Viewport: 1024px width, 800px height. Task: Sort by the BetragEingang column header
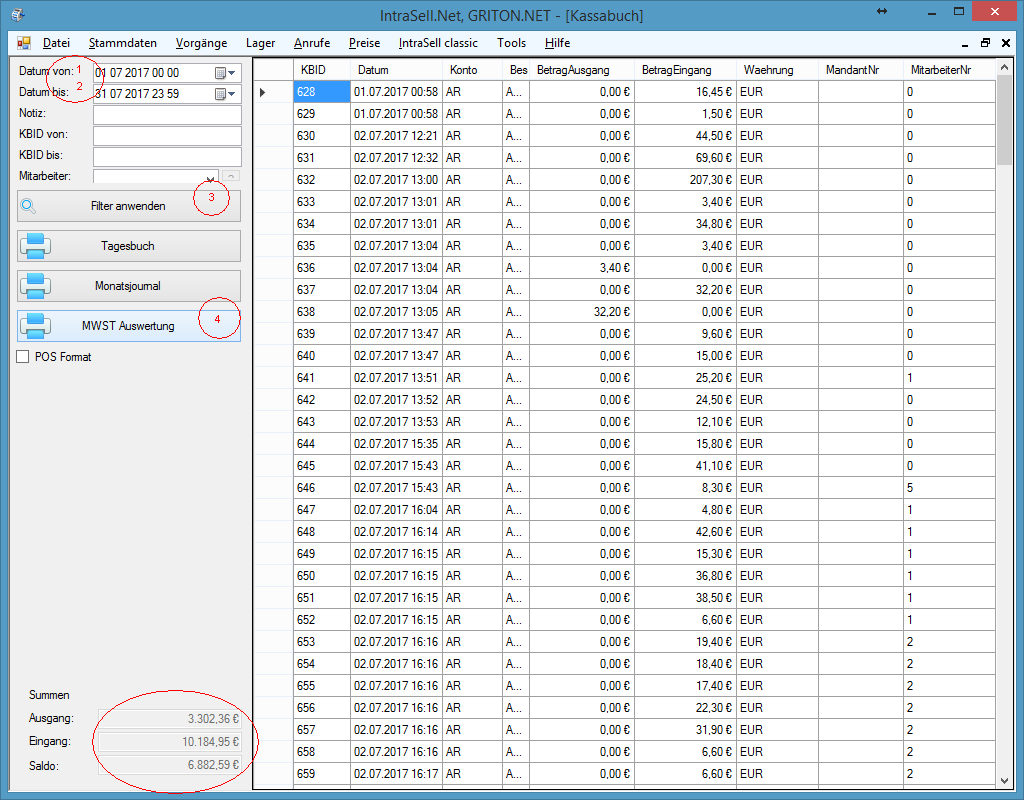tap(686, 70)
